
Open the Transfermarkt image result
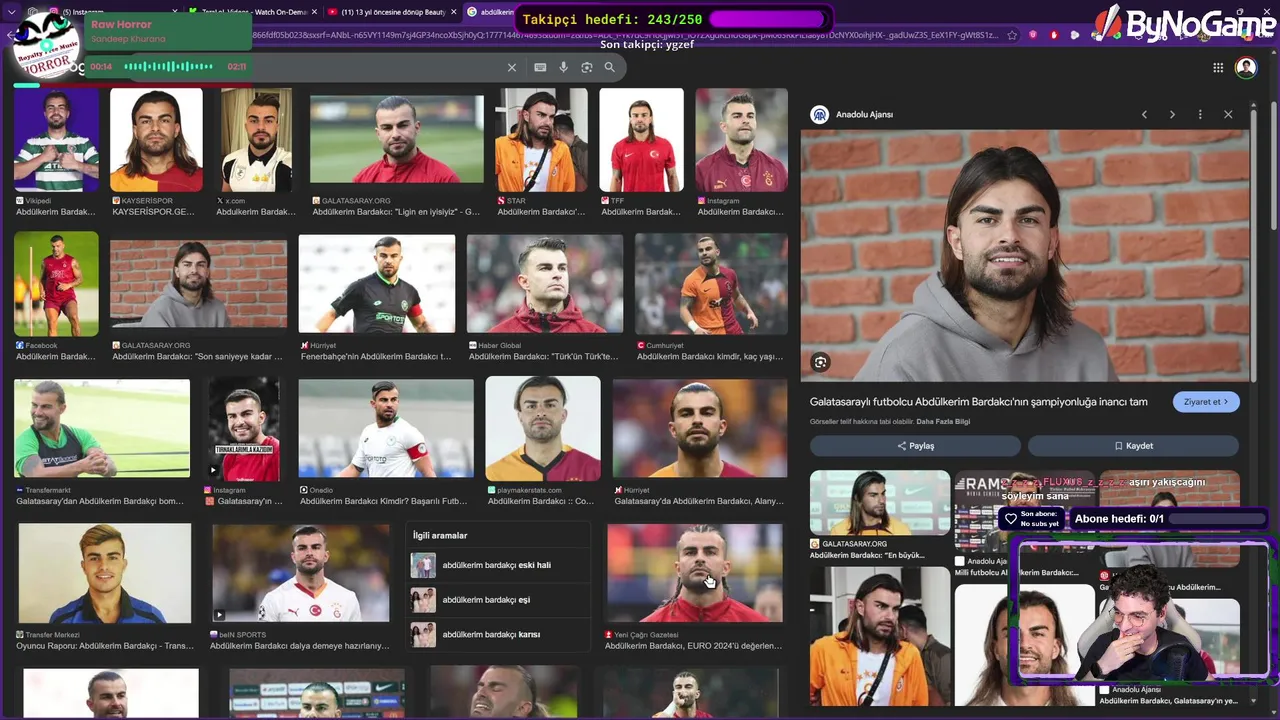pos(102,429)
